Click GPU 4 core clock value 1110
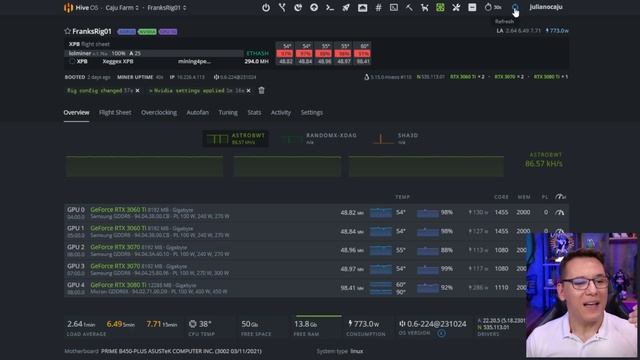 501,287
